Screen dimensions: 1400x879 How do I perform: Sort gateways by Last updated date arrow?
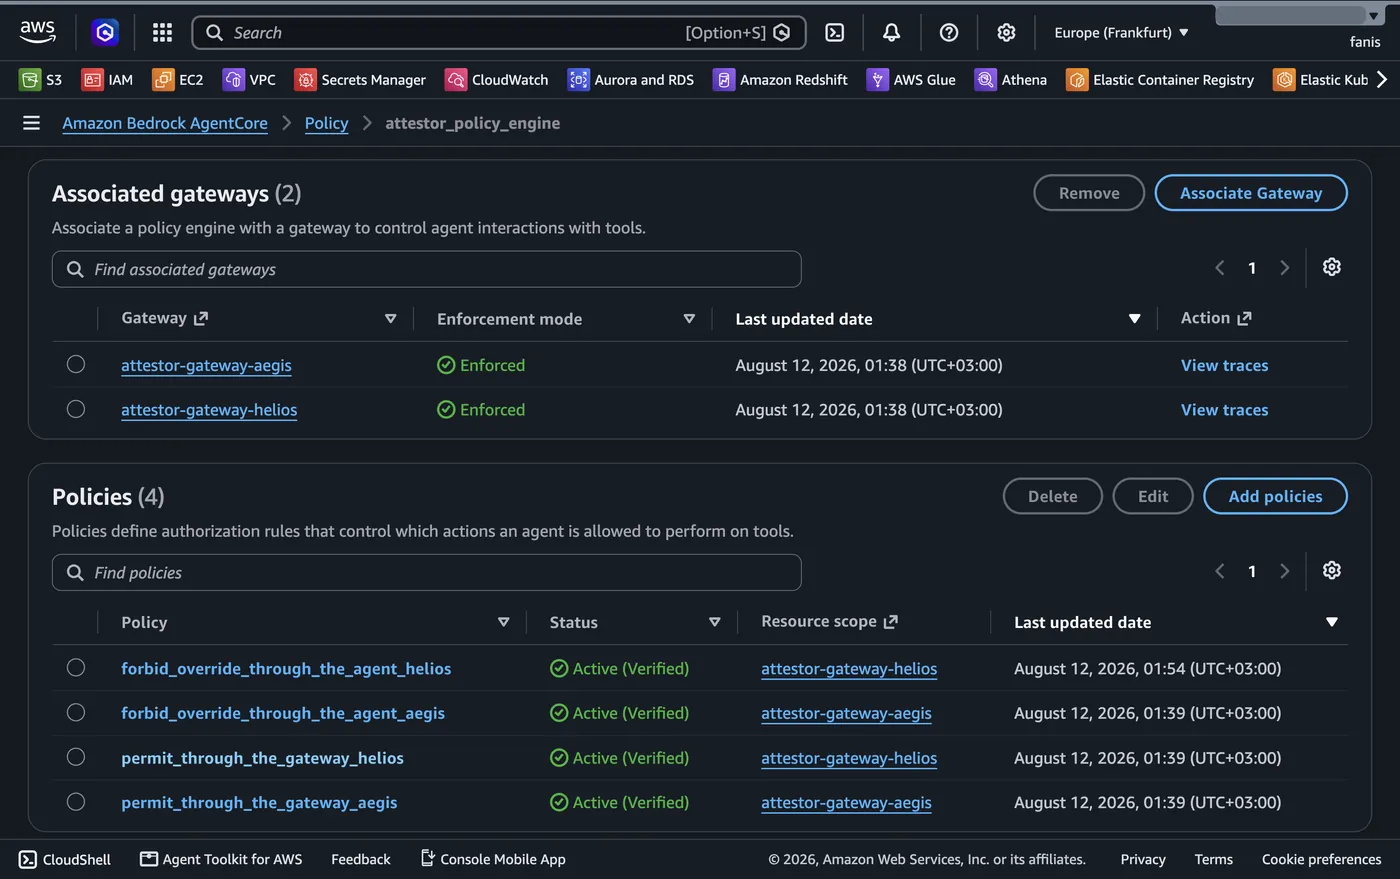[1134, 319]
